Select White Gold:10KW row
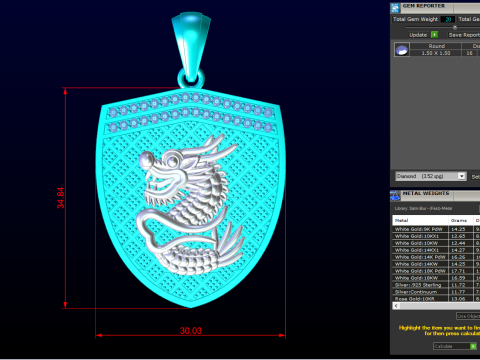This screenshot has height=360, width=480. coord(436,243)
